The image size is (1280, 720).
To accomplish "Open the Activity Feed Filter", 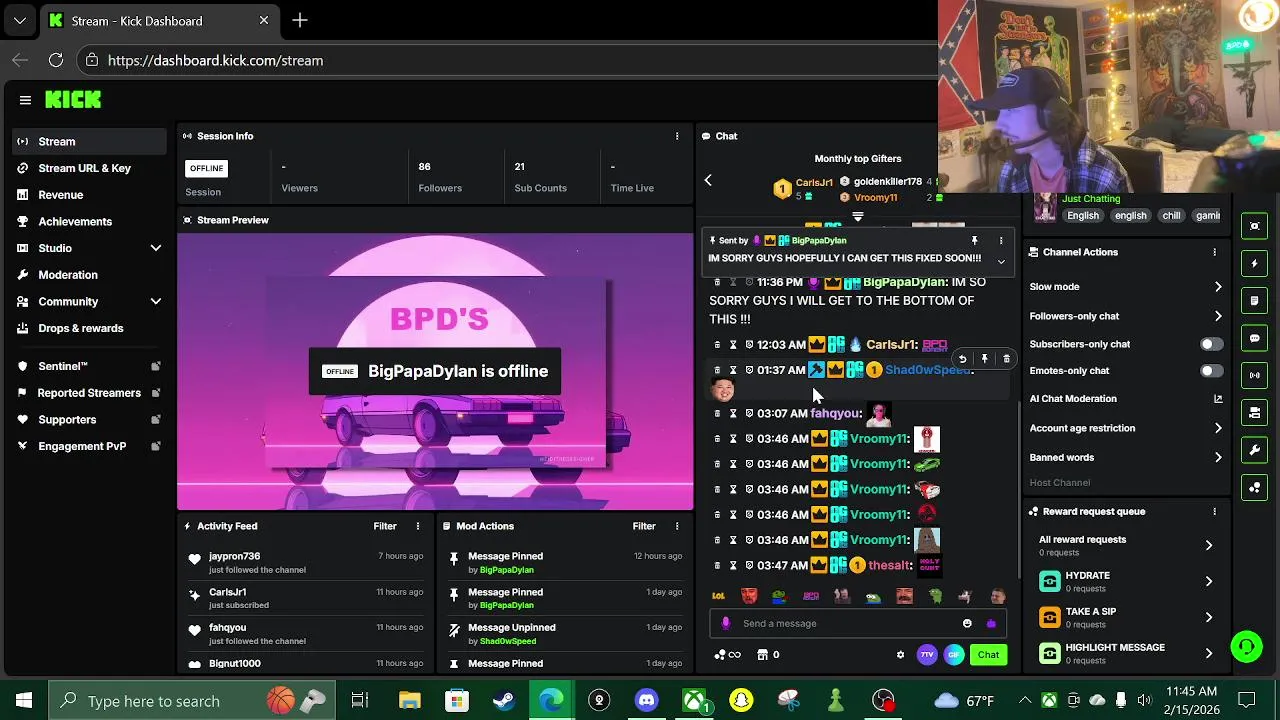I will coord(385,526).
